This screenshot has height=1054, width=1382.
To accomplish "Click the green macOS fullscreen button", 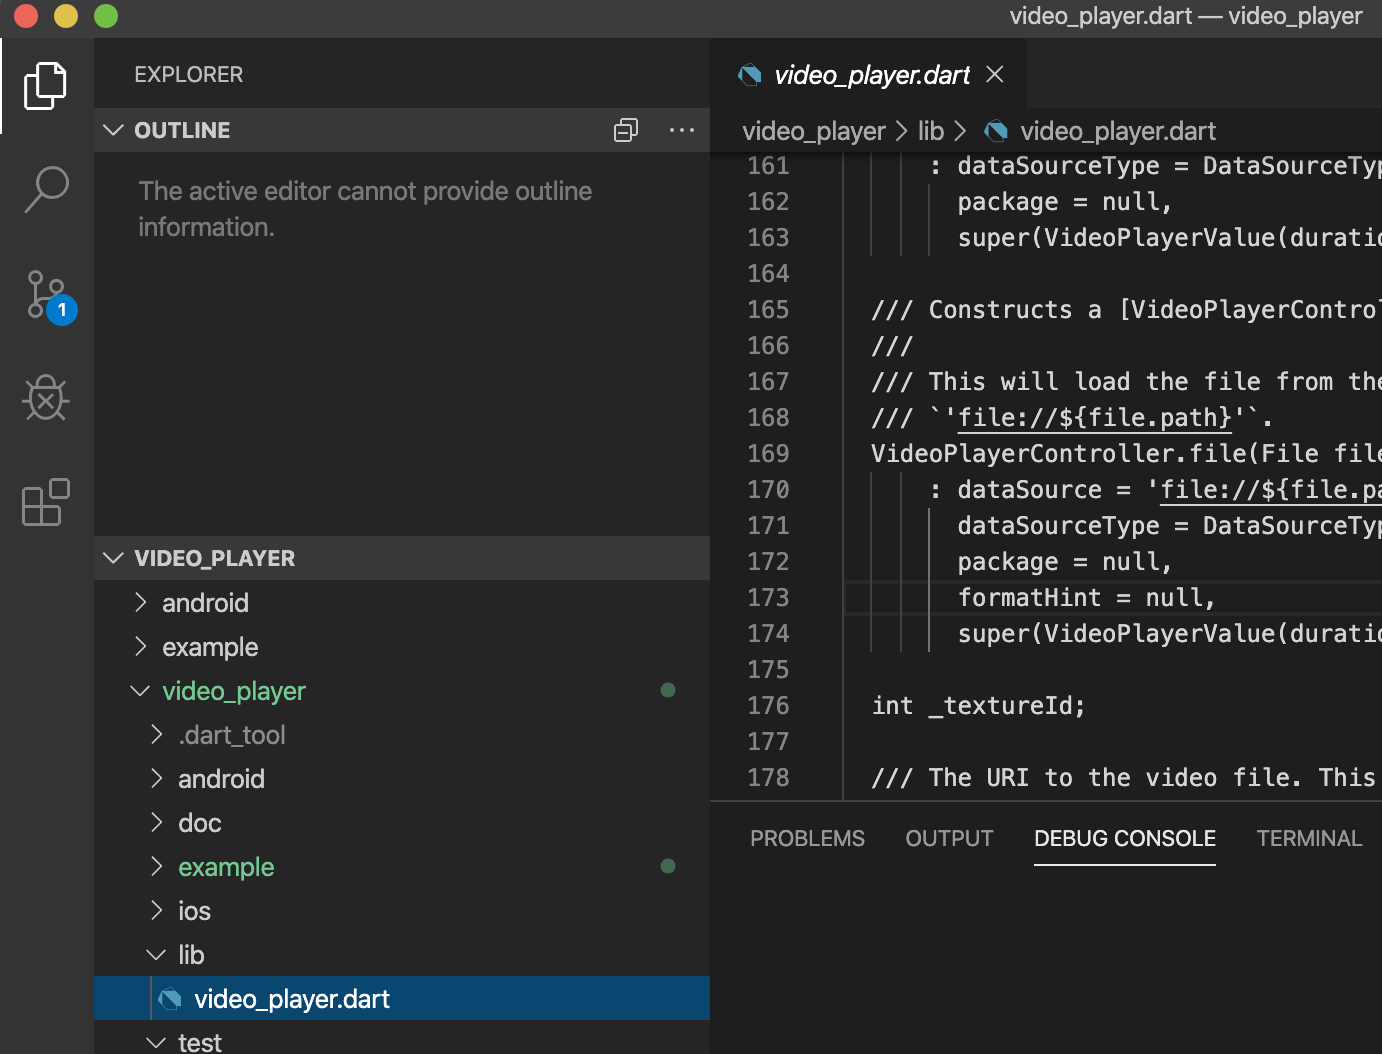I will (106, 15).
